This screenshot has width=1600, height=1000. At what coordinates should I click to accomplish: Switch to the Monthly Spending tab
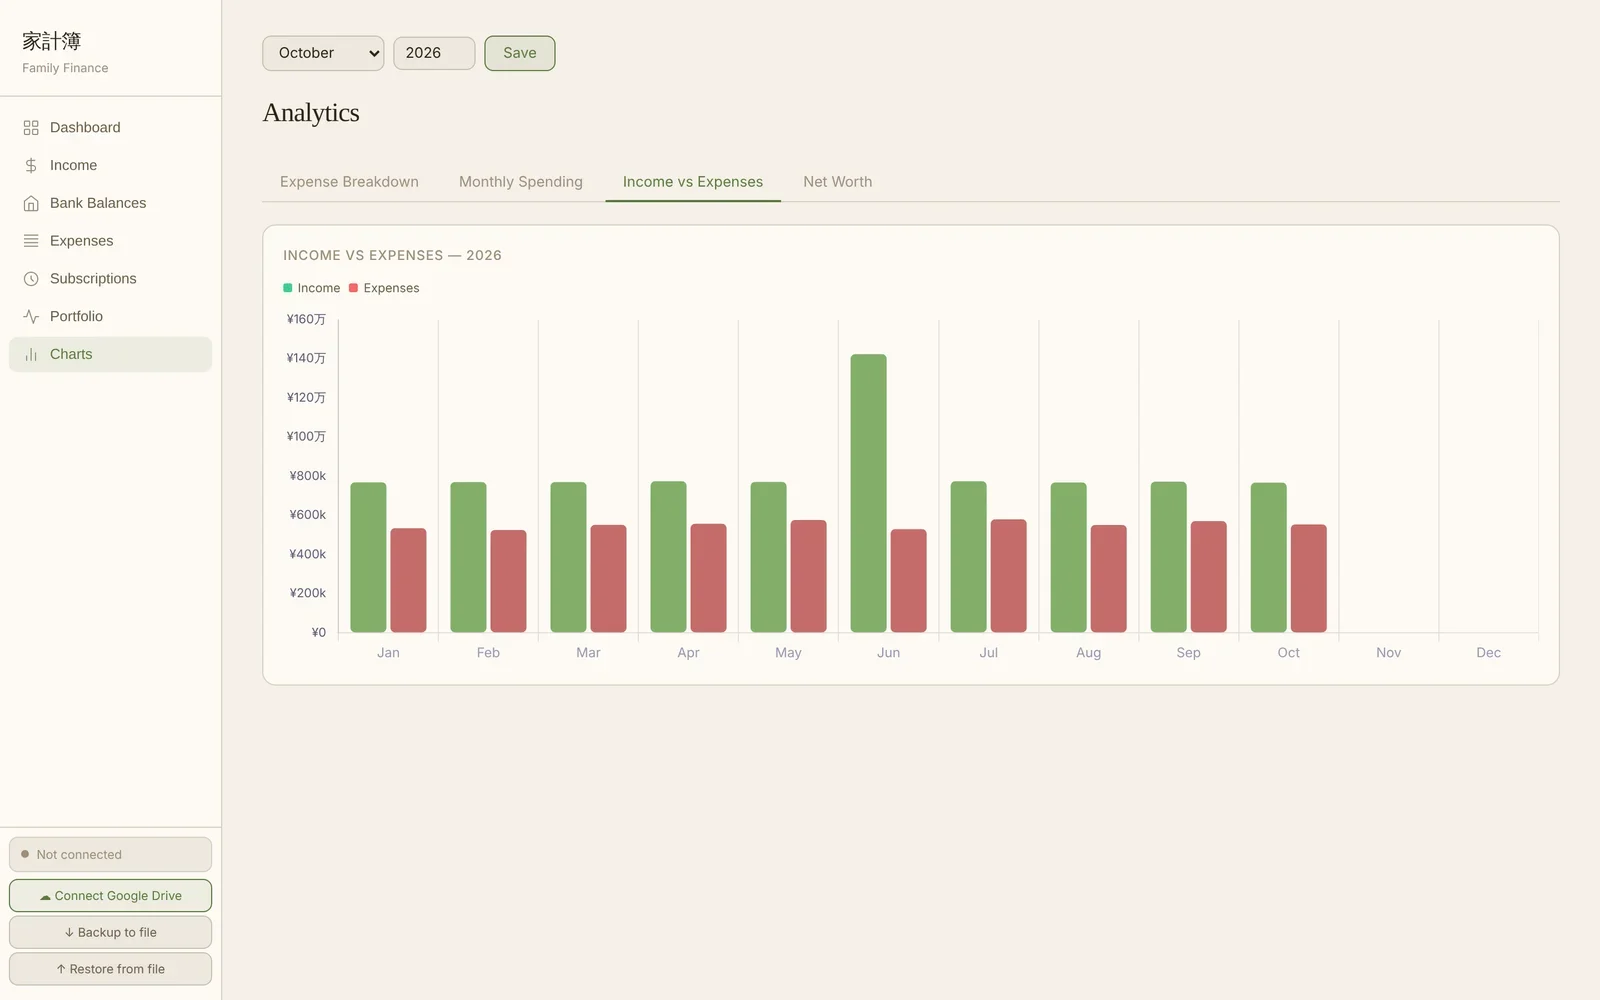[x=521, y=182]
